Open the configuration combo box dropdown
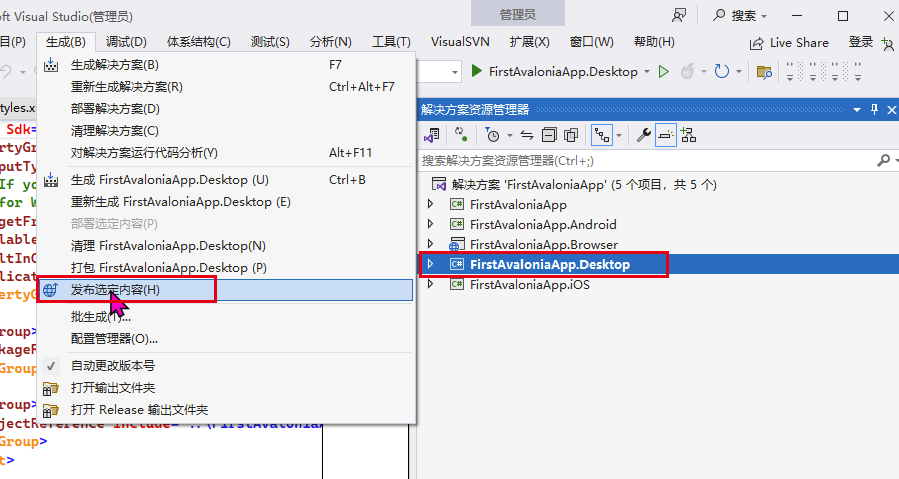Image resolution: width=899 pixels, height=479 pixels. click(455, 73)
